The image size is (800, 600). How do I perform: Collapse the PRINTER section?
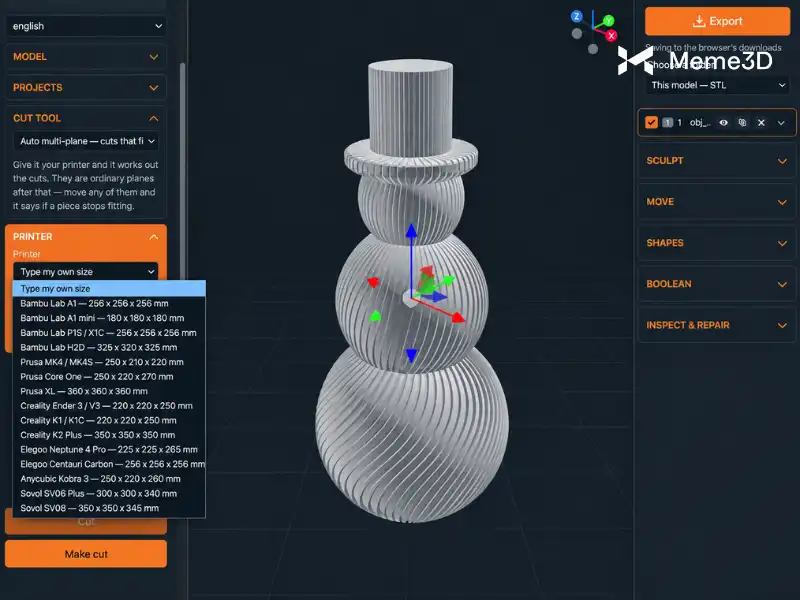(x=86, y=237)
